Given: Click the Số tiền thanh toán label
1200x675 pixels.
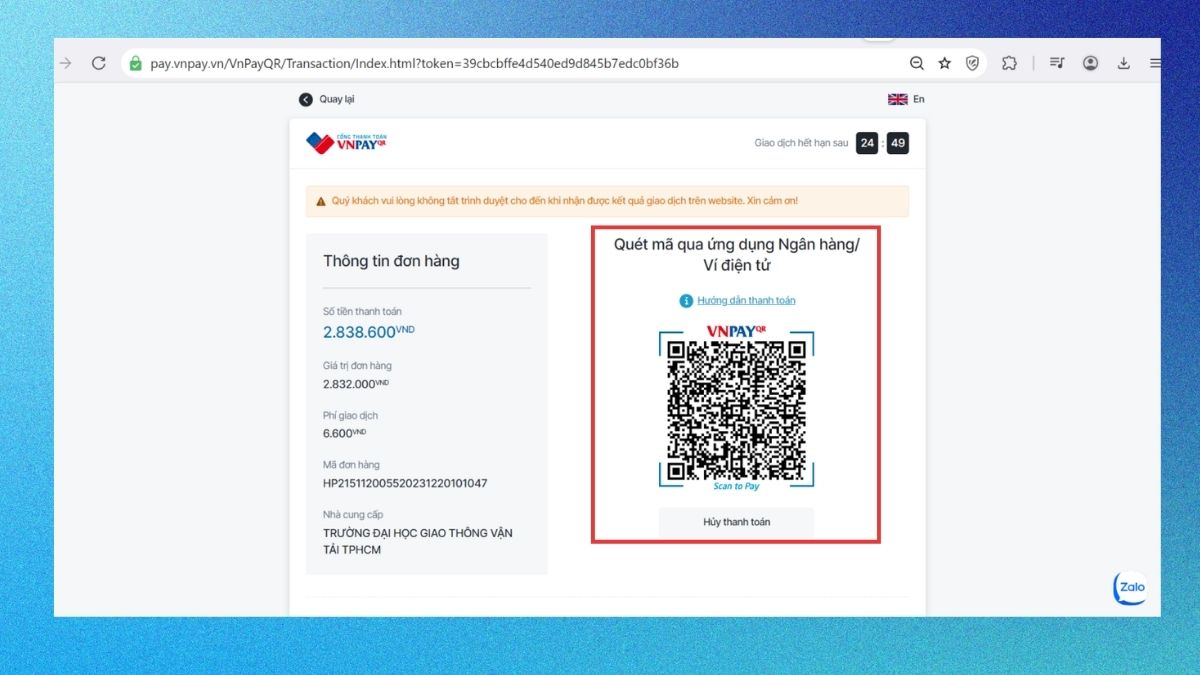Looking at the screenshot, I should pyautogui.click(x=362, y=312).
